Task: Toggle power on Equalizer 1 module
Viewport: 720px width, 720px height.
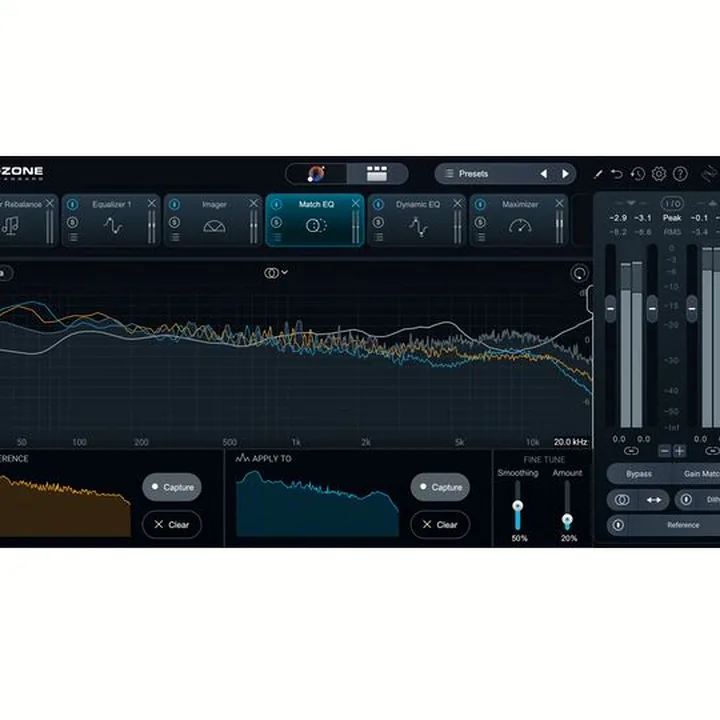Action: (x=73, y=204)
